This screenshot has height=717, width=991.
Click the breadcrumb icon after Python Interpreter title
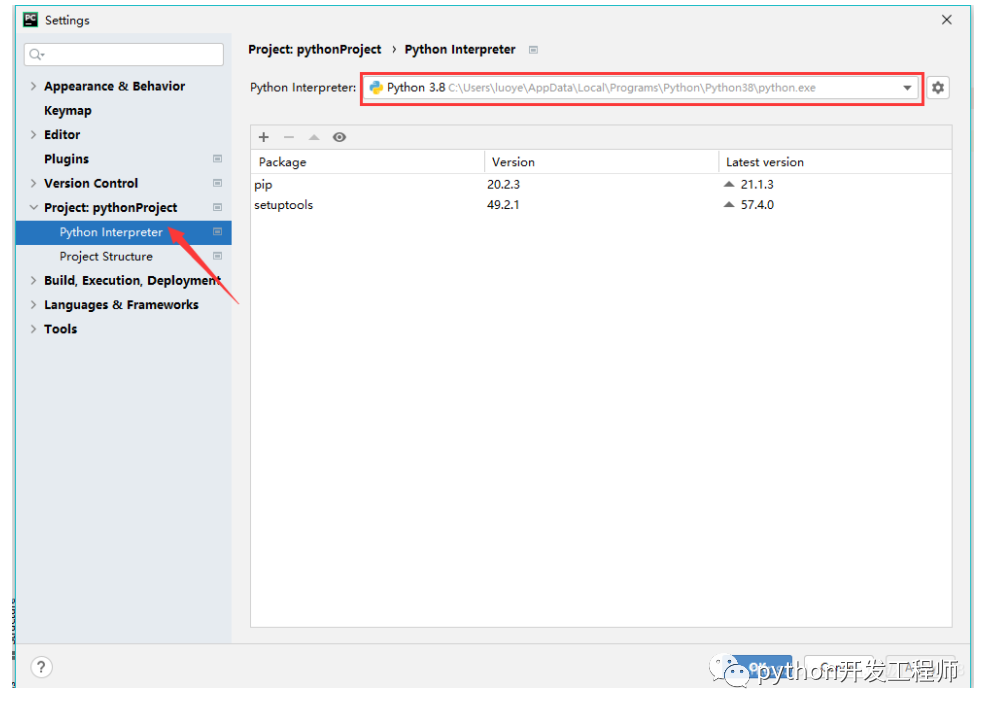(x=534, y=50)
